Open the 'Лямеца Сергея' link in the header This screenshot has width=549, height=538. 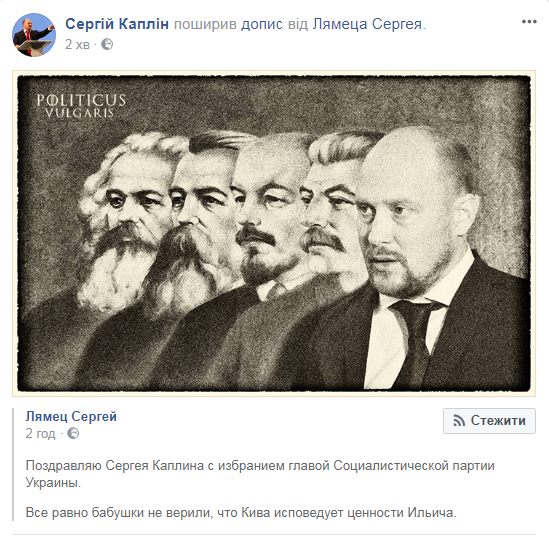click(x=367, y=24)
